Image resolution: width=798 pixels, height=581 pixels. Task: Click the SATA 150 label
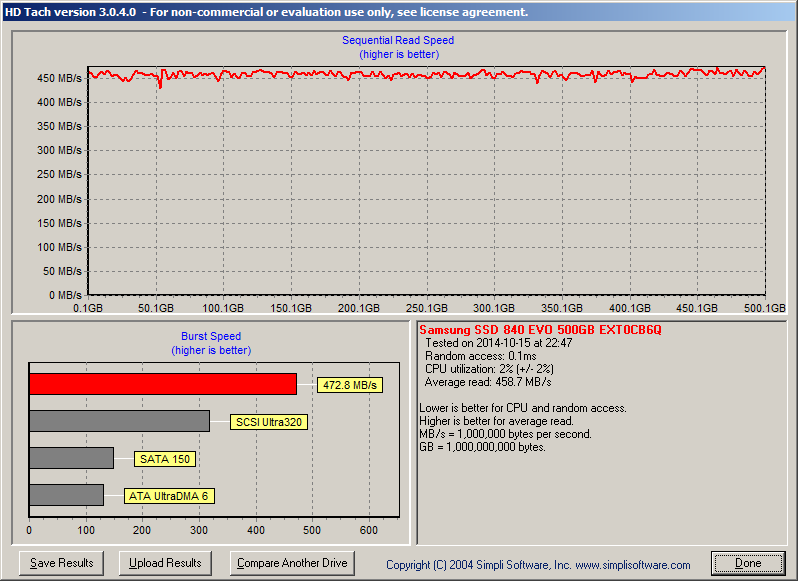tap(165, 459)
